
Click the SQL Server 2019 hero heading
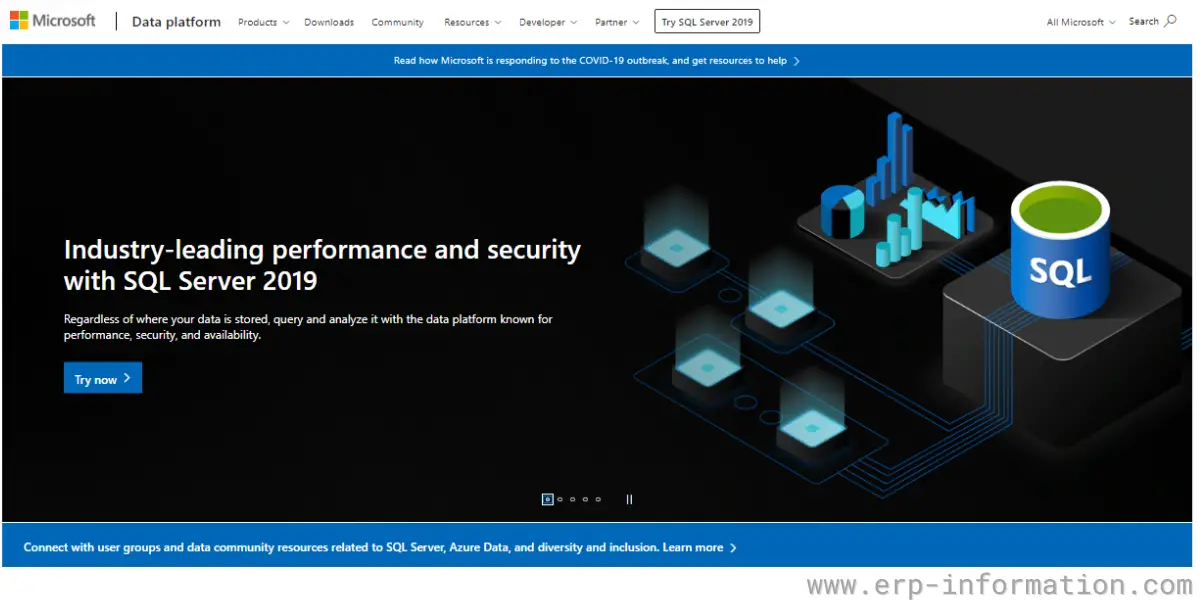point(322,265)
